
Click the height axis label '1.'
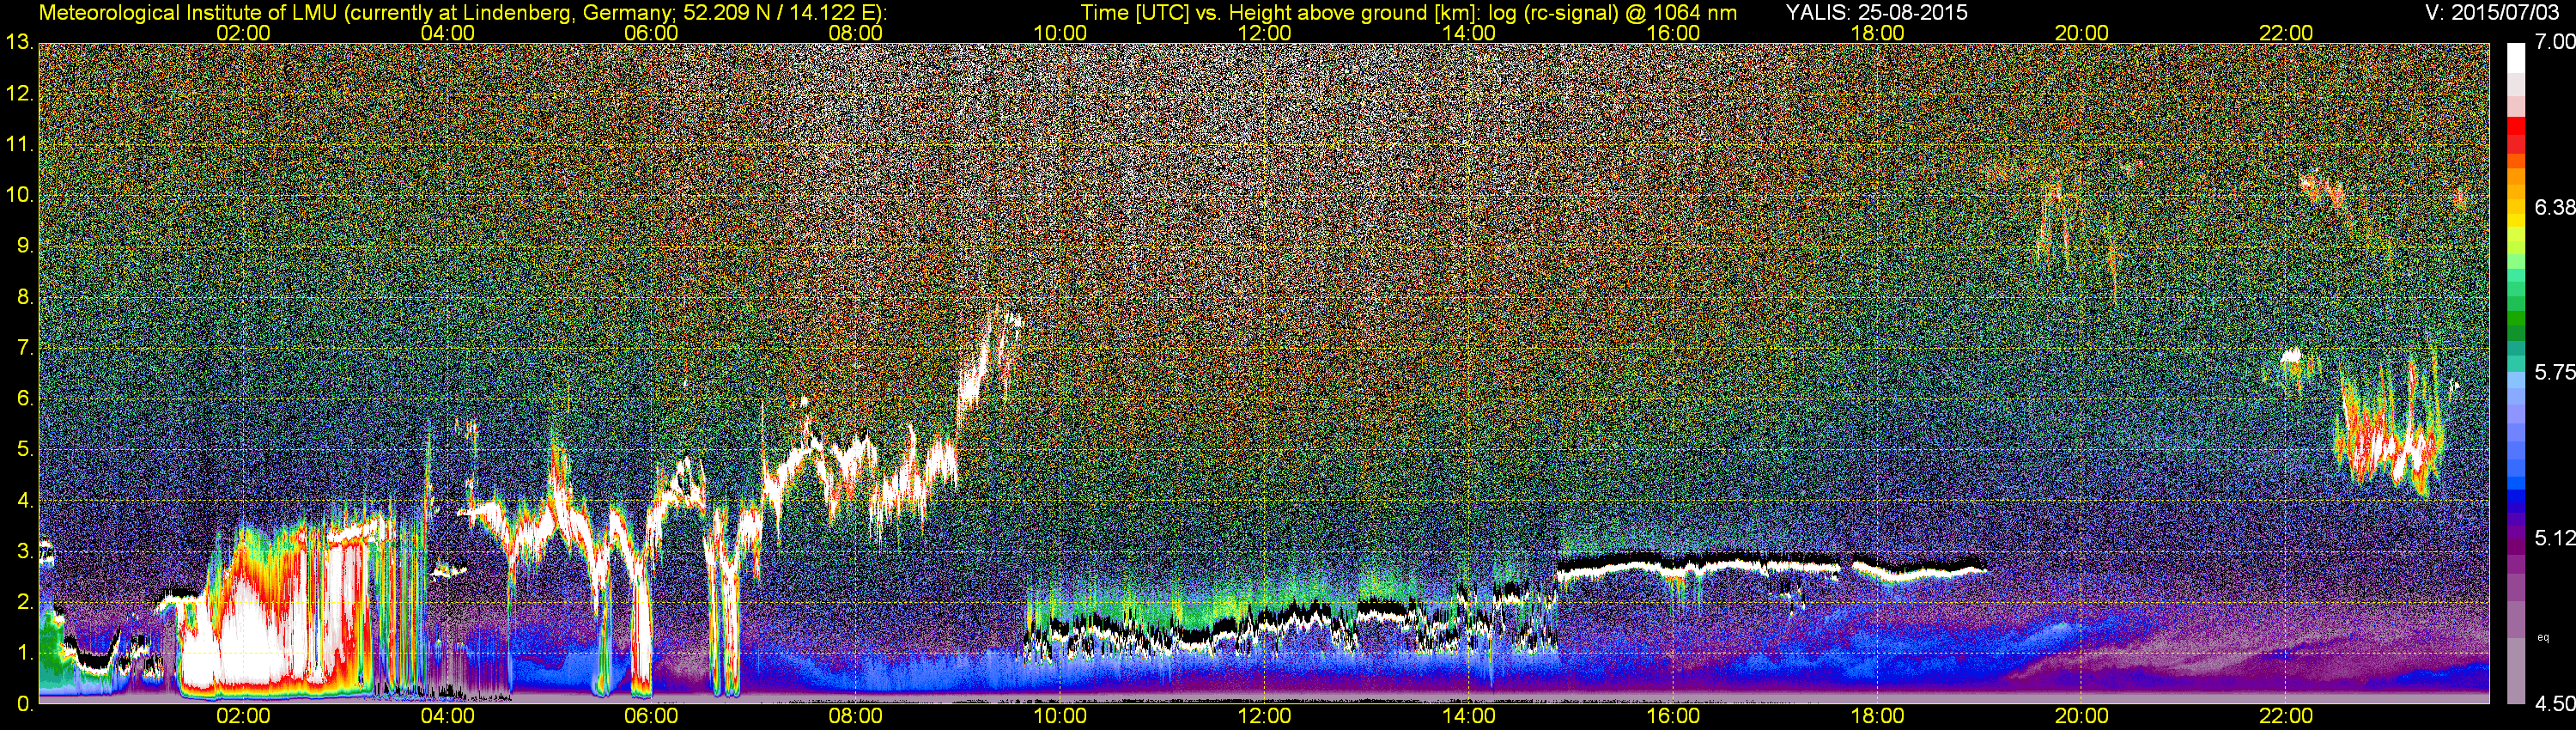tap(25, 653)
